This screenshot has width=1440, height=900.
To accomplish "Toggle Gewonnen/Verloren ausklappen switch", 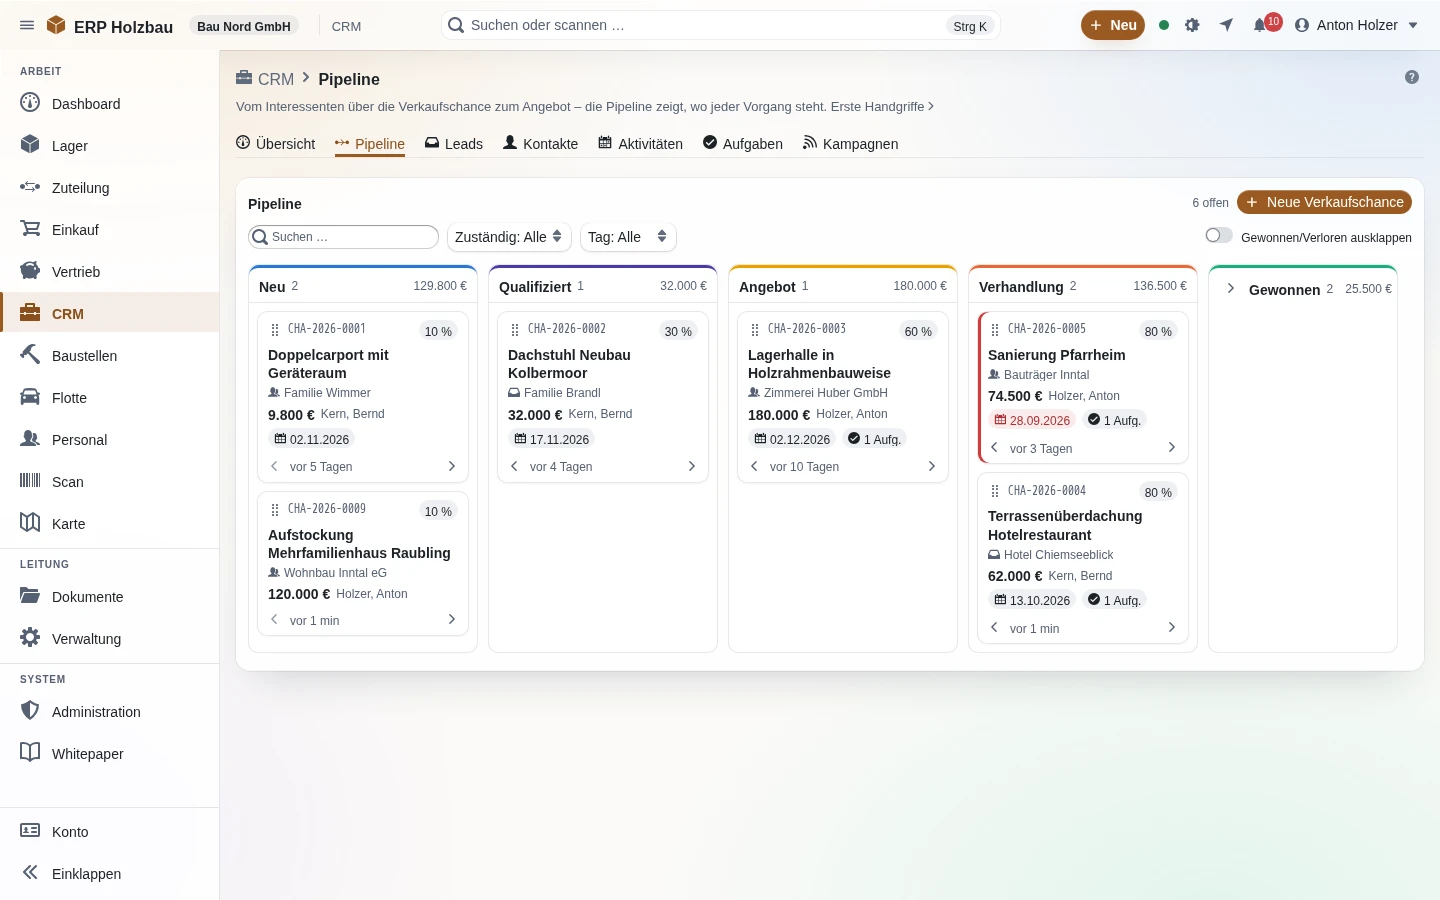I will pyautogui.click(x=1219, y=235).
